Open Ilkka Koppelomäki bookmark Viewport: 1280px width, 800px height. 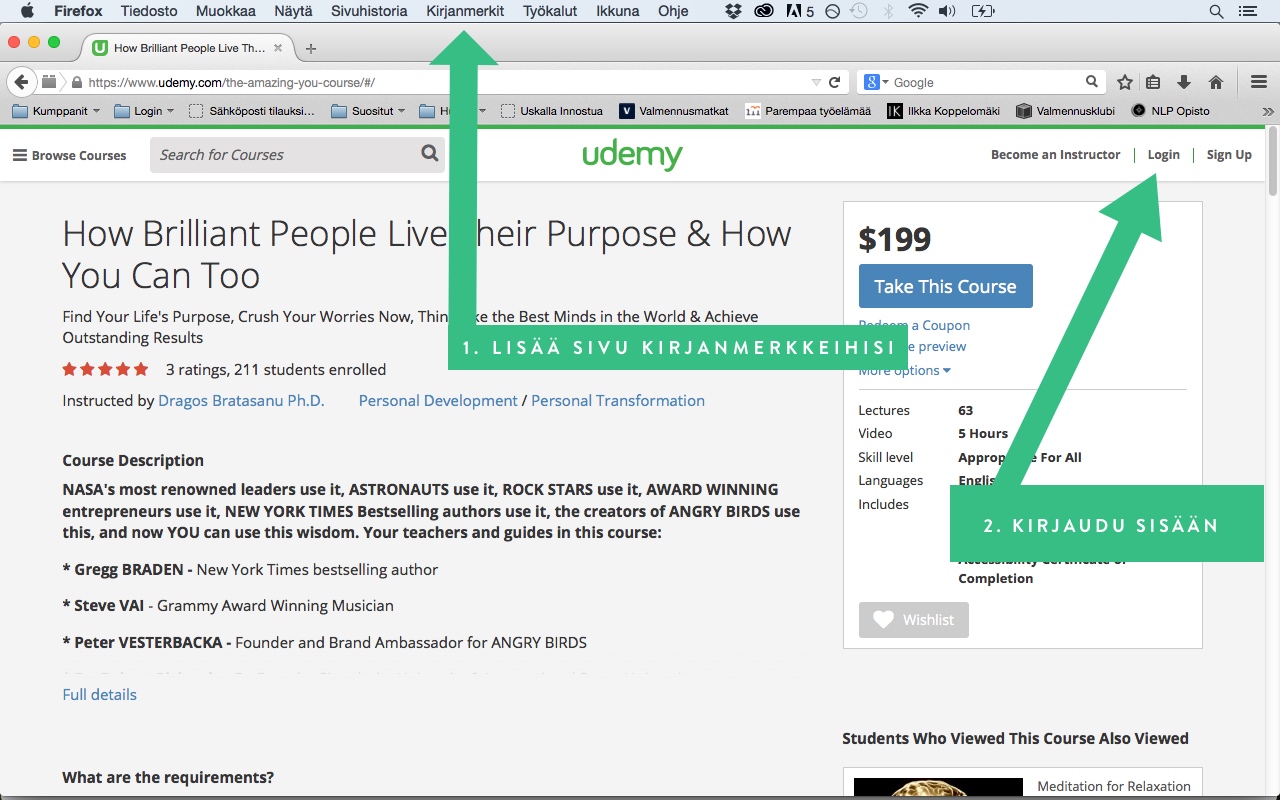coord(943,111)
